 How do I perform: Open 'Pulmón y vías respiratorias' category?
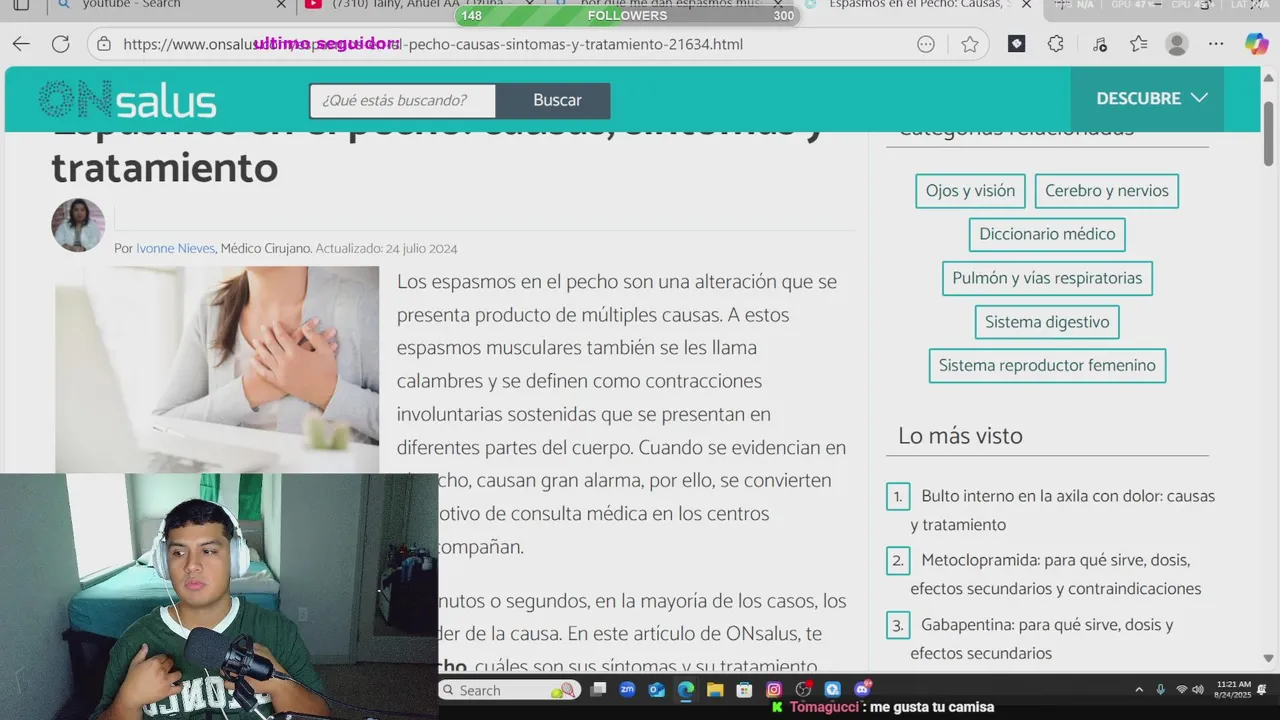1047,278
